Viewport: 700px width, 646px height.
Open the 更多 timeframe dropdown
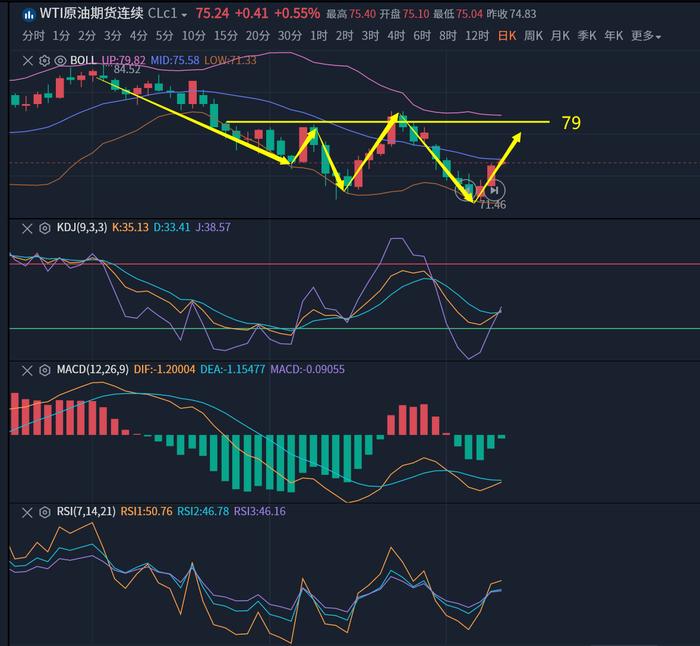coord(645,36)
